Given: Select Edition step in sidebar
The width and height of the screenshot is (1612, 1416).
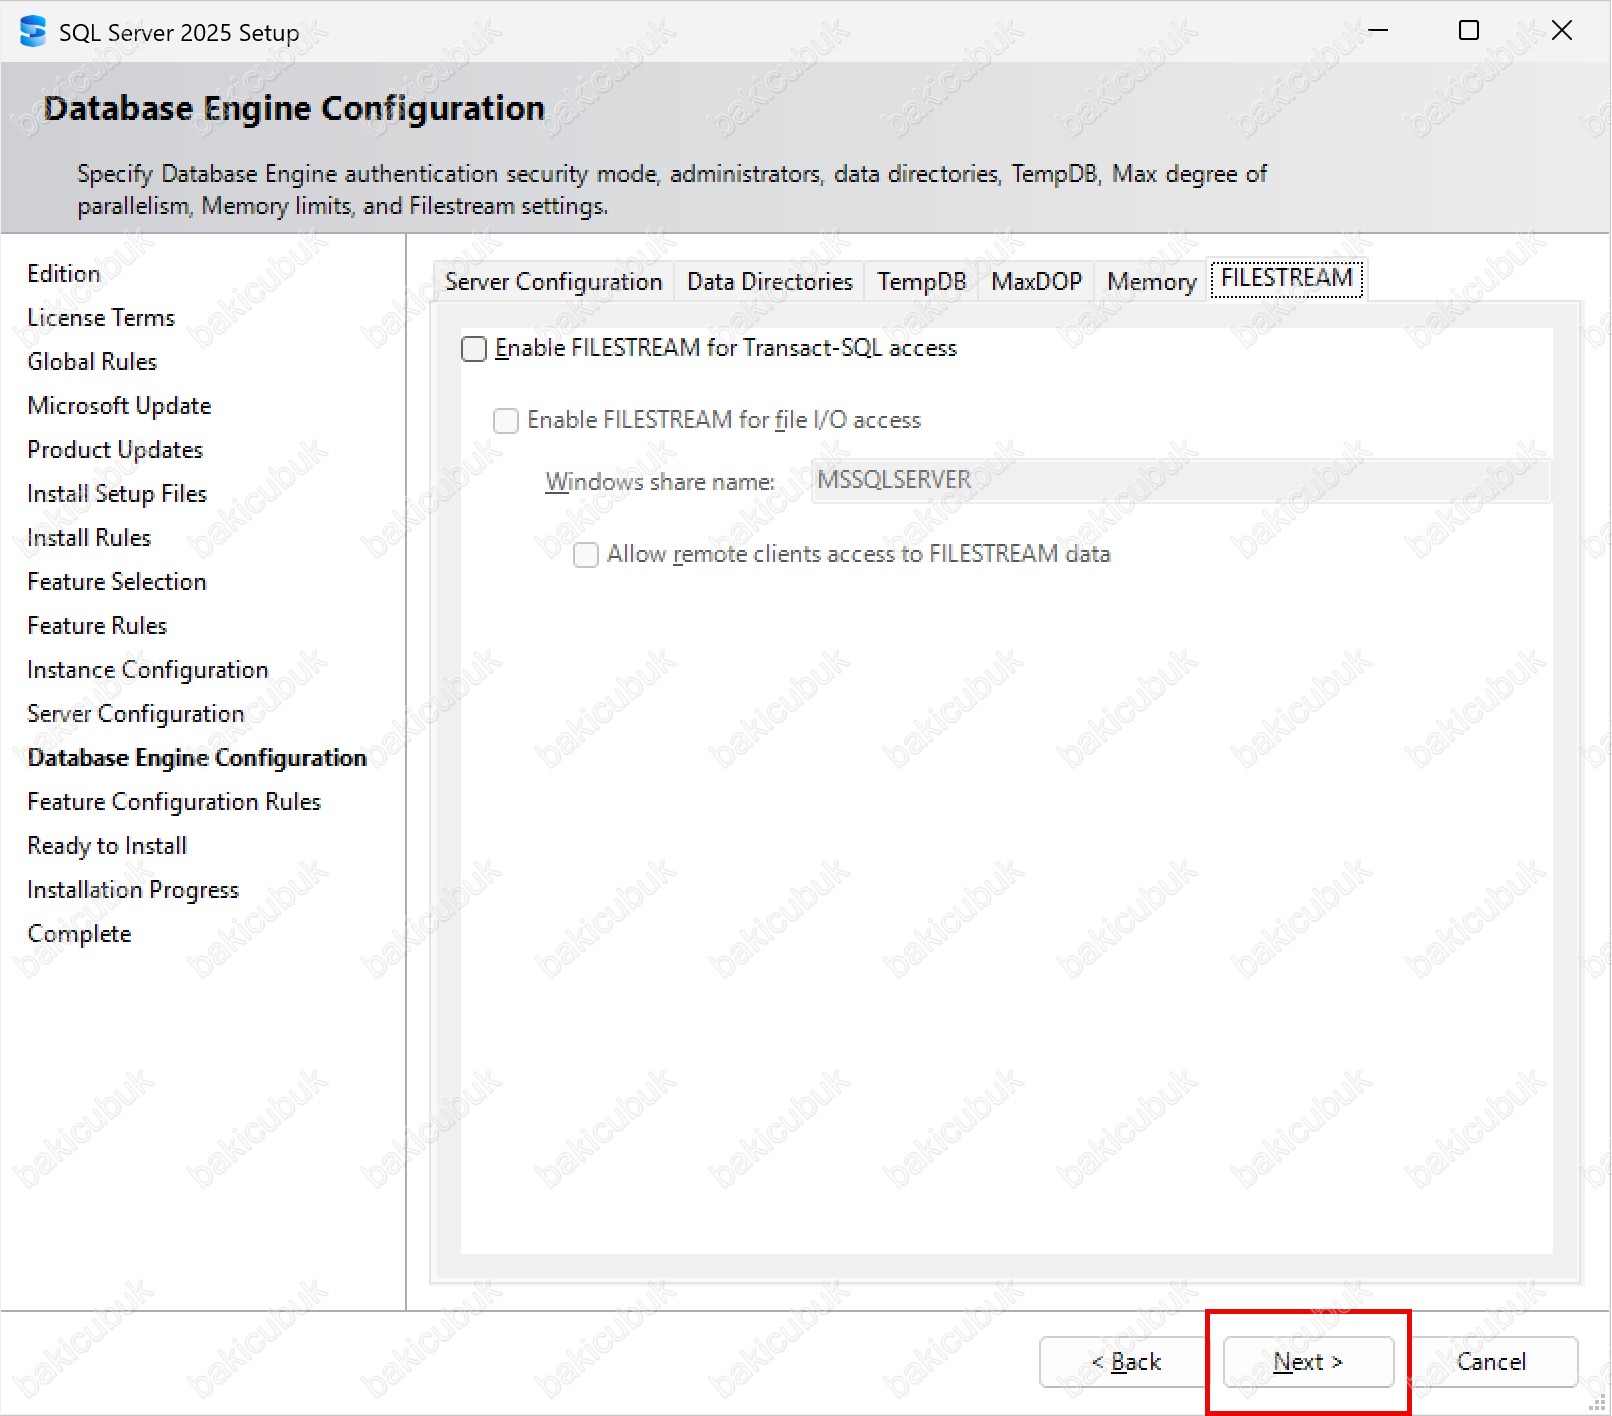Looking at the screenshot, I should 64,274.
